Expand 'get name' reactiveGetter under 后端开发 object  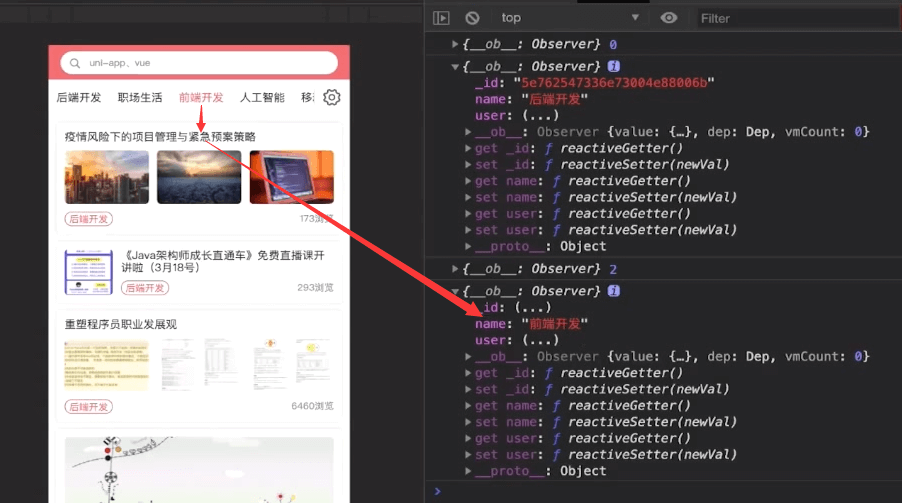click(468, 181)
